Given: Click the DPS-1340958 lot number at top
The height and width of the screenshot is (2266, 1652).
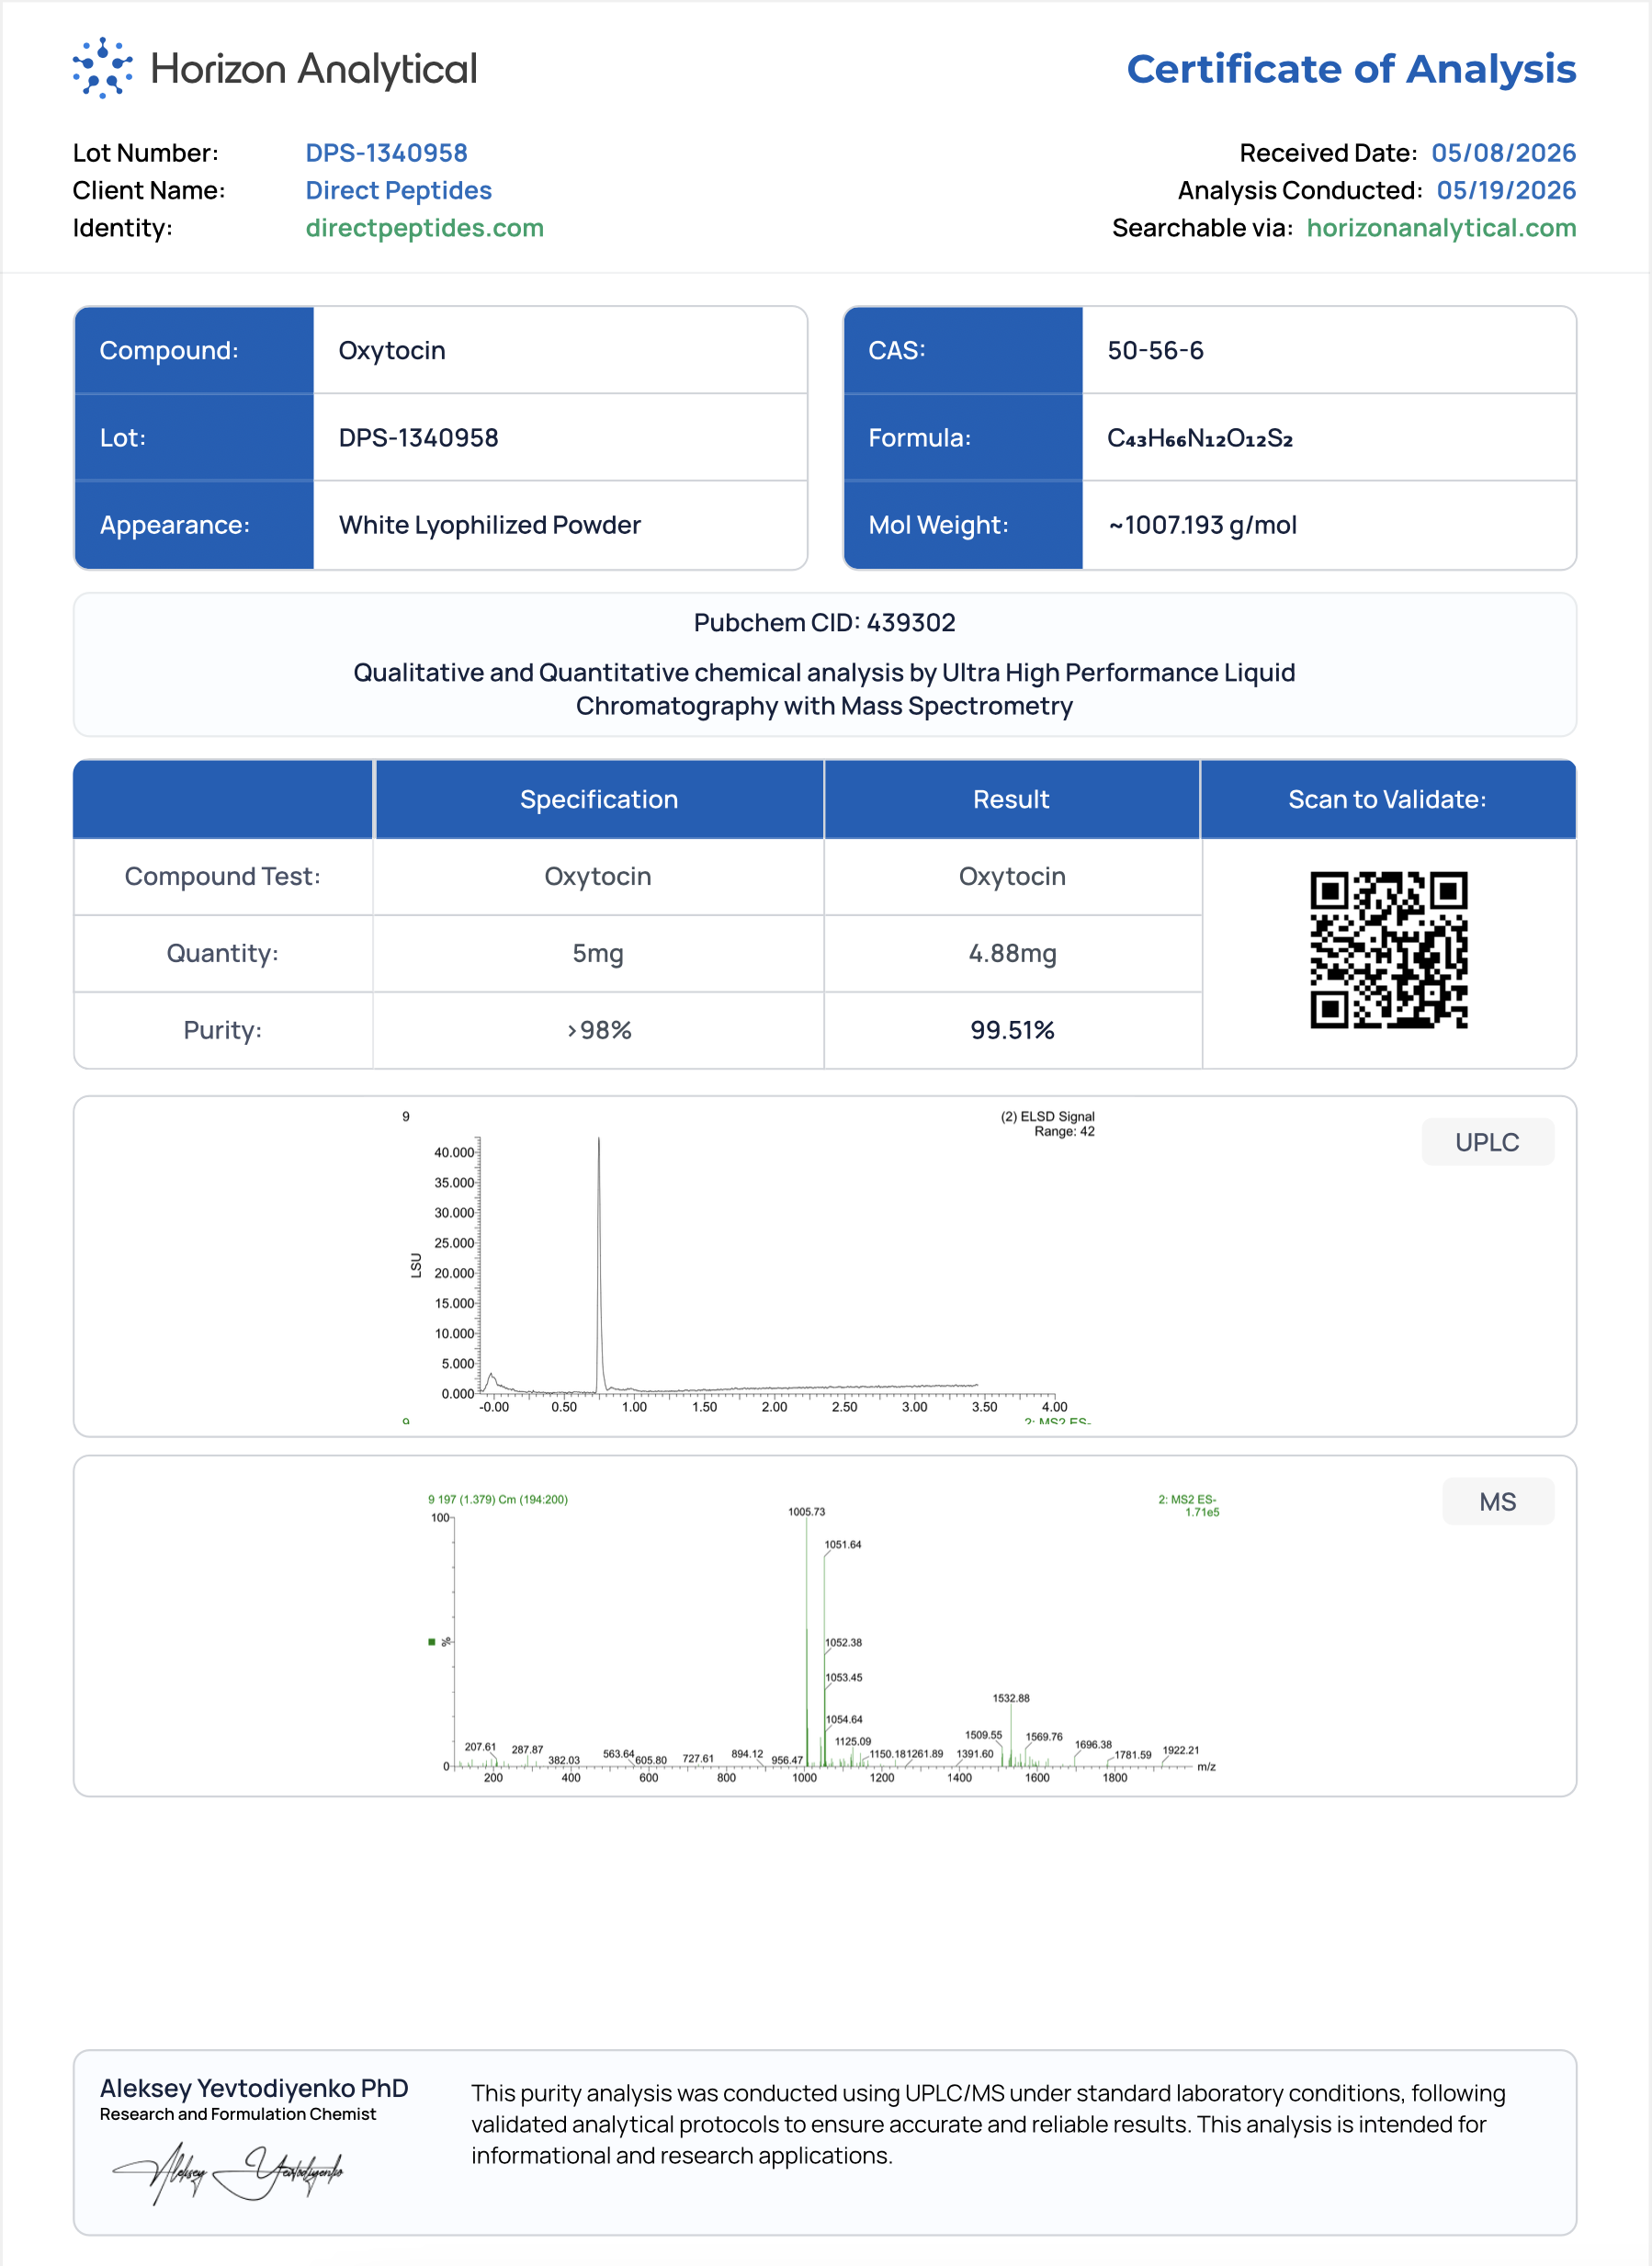Looking at the screenshot, I should click(x=386, y=153).
